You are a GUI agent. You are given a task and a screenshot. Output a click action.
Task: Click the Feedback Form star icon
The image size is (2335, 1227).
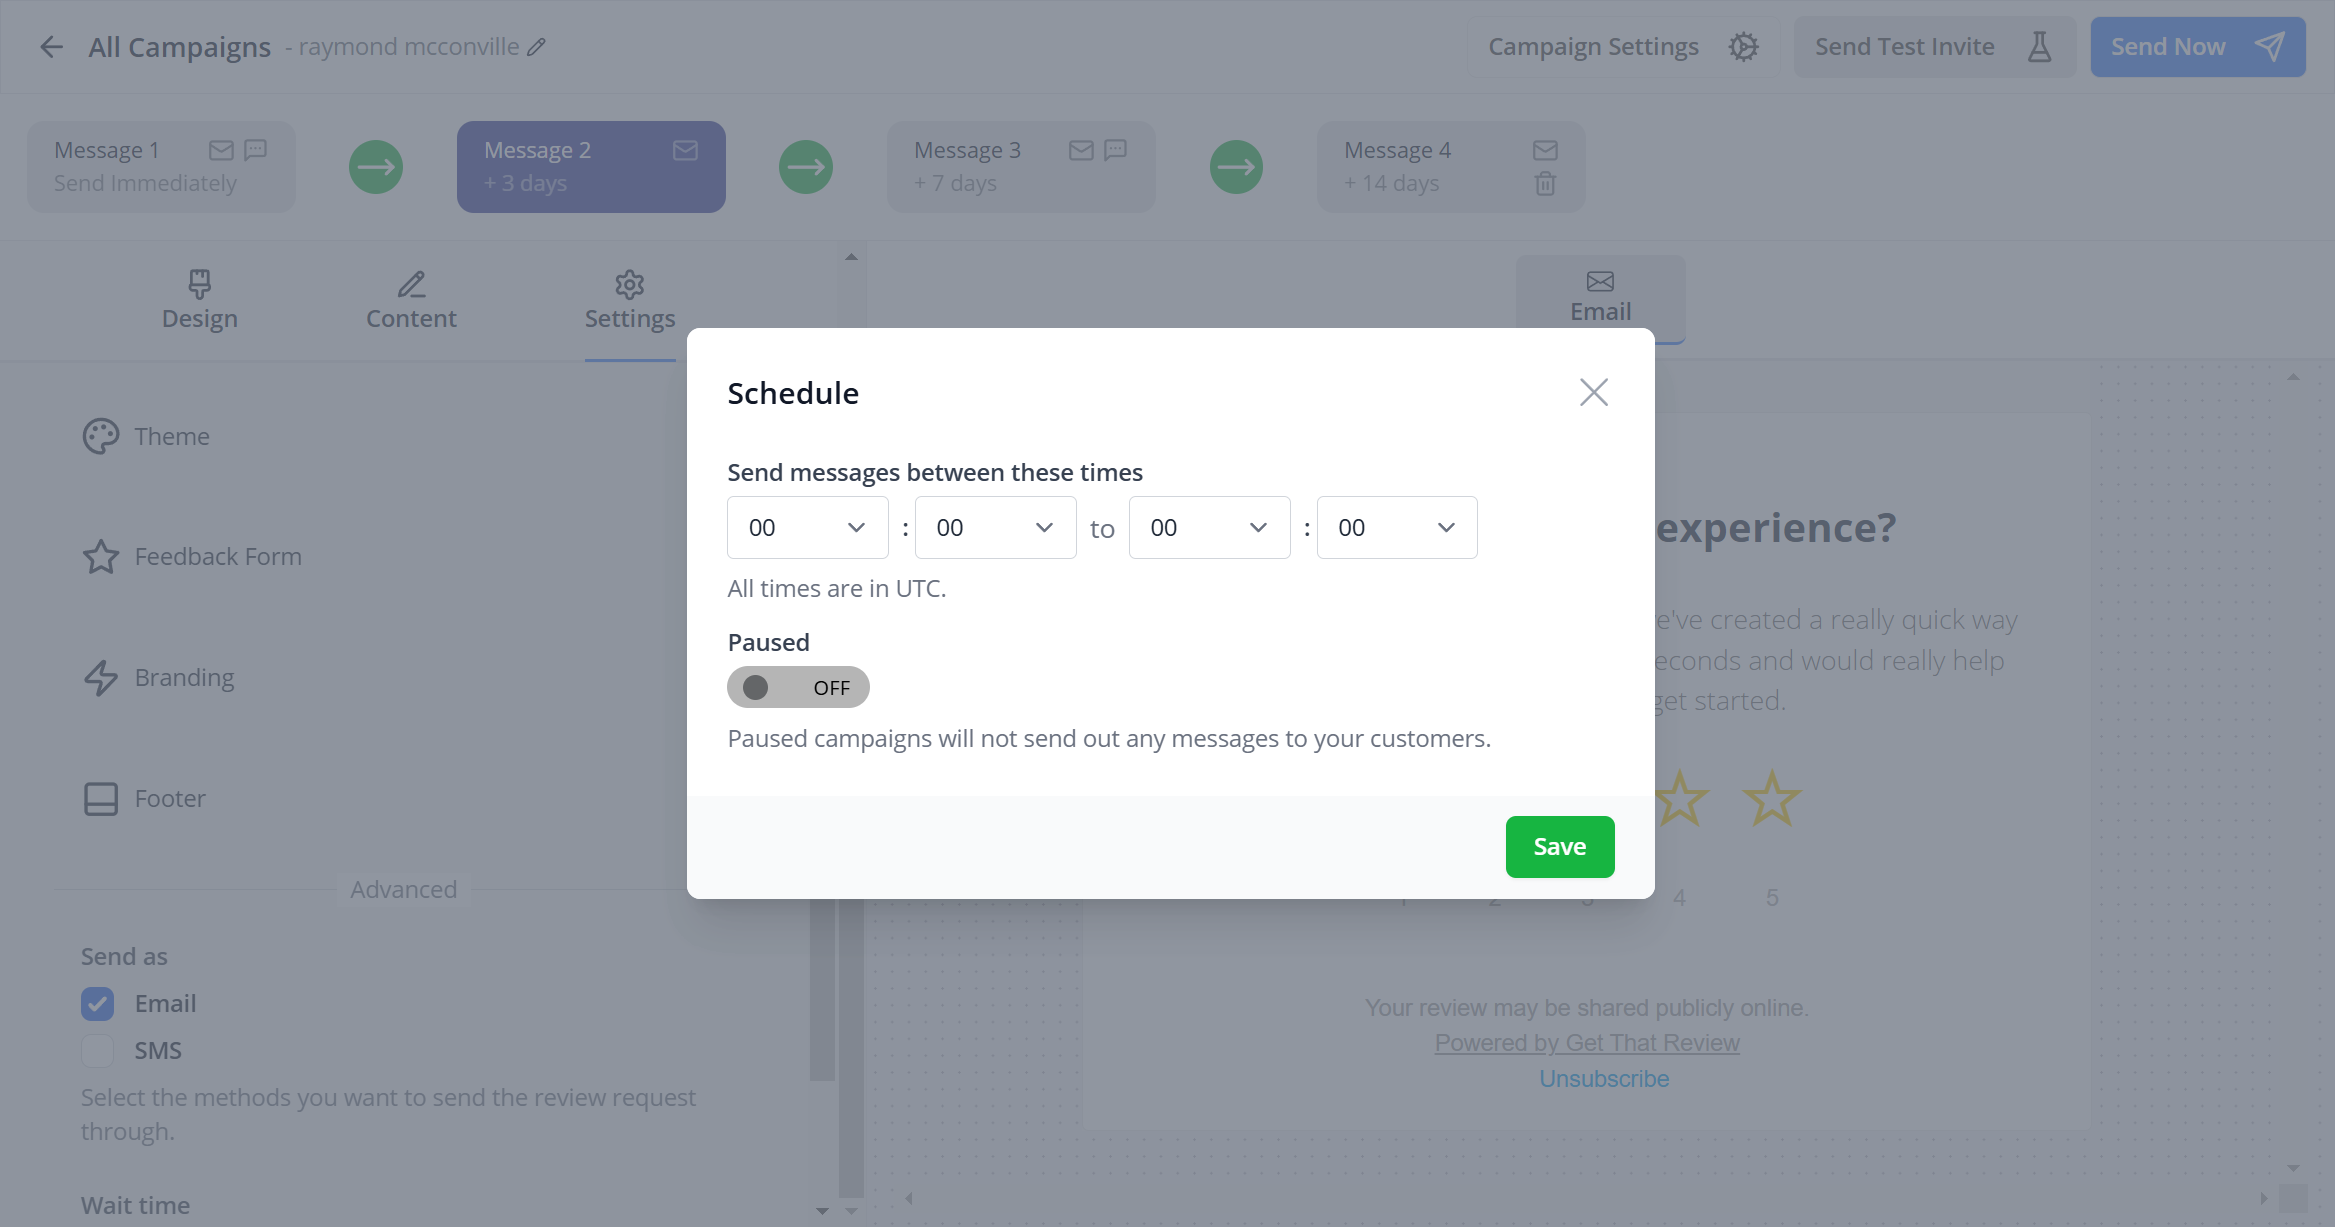(100, 557)
